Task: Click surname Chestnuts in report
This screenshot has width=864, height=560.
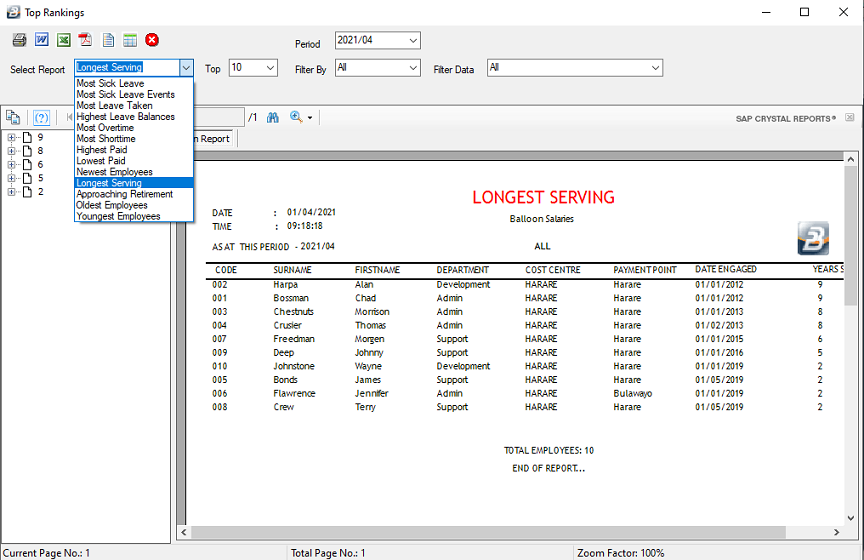Action: tap(293, 312)
